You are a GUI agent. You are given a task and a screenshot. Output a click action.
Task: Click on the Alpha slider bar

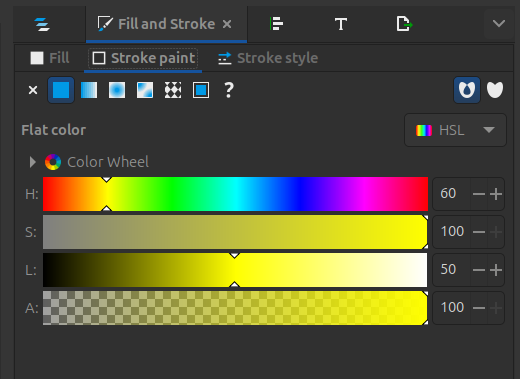(235, 308)
